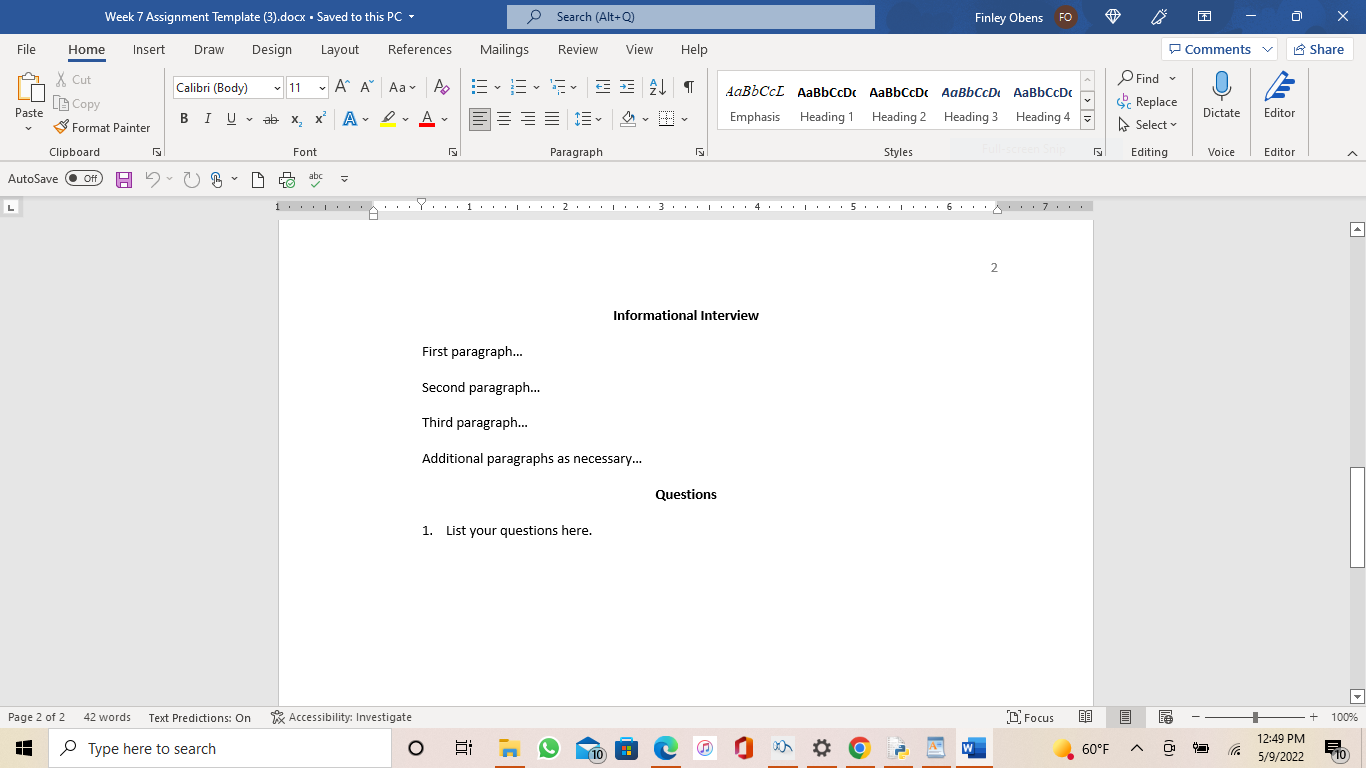Center align the paragraph
Image resolution: width=1366 pixels, height=768 pixels.
tap(504, 119)
